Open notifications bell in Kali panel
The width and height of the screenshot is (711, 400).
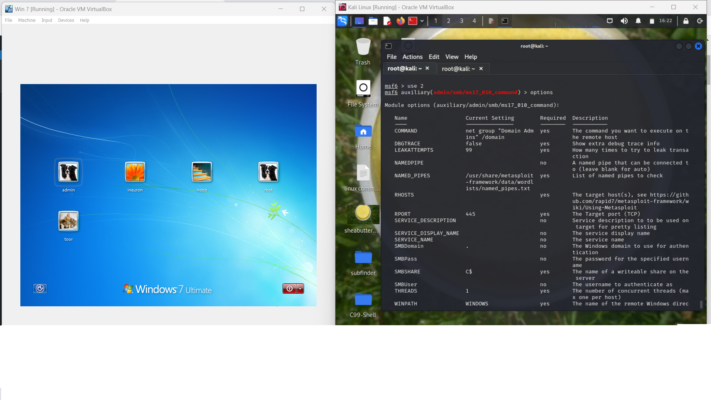pos(638,21)
